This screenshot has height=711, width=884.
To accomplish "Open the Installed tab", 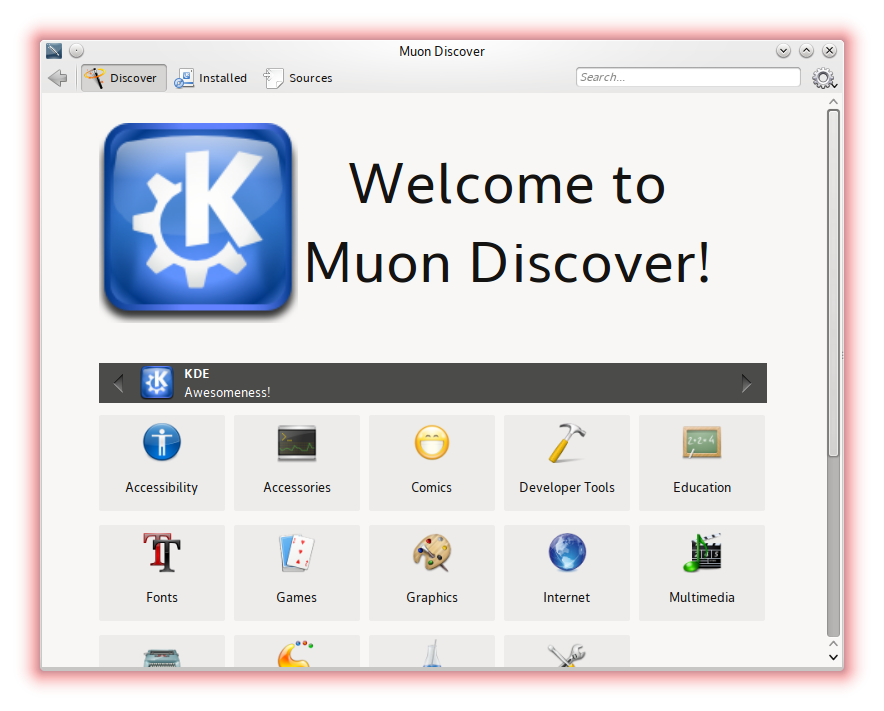I will point(210,78).
